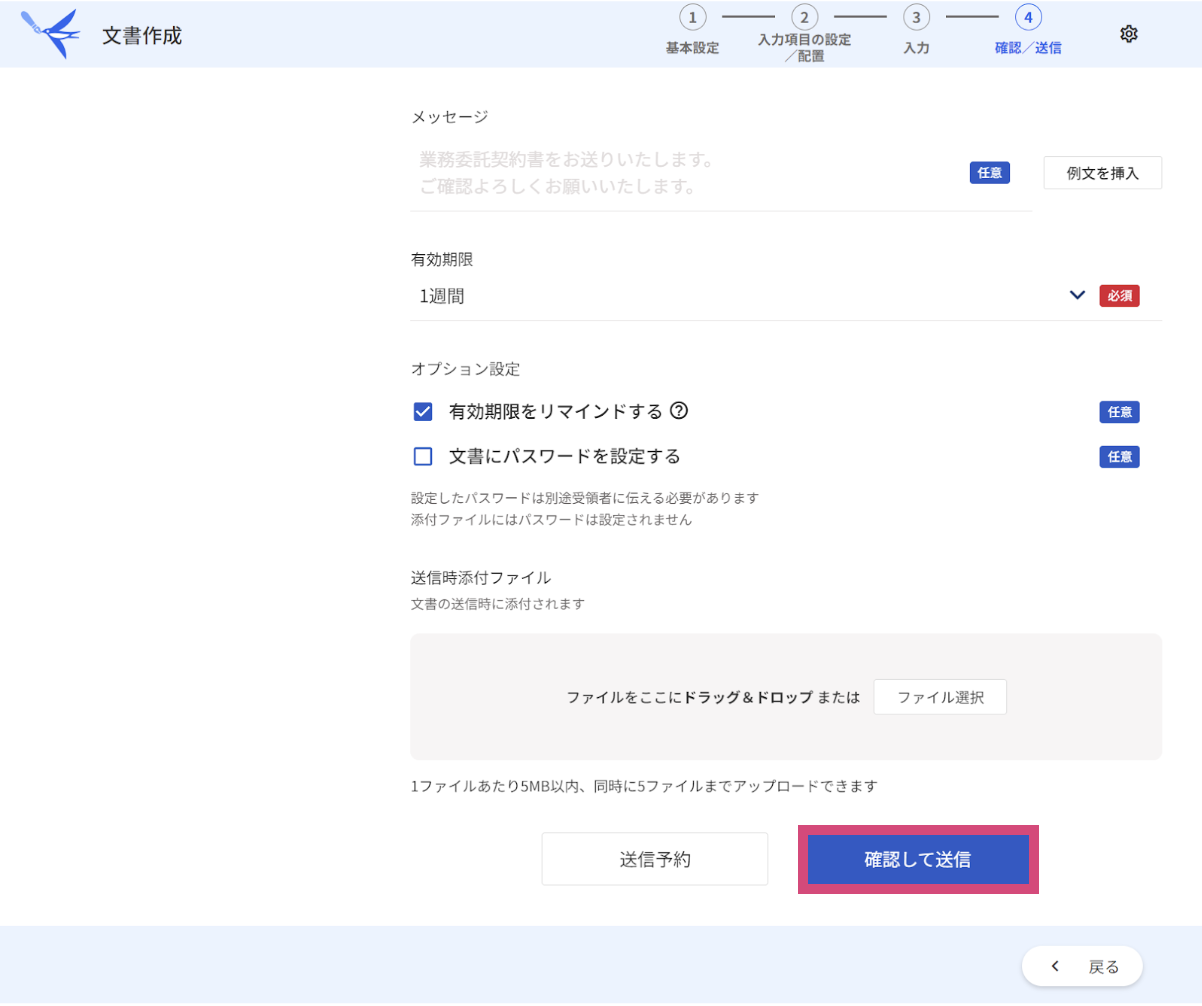Click the ファイル選択 button

tap(940, 697)
